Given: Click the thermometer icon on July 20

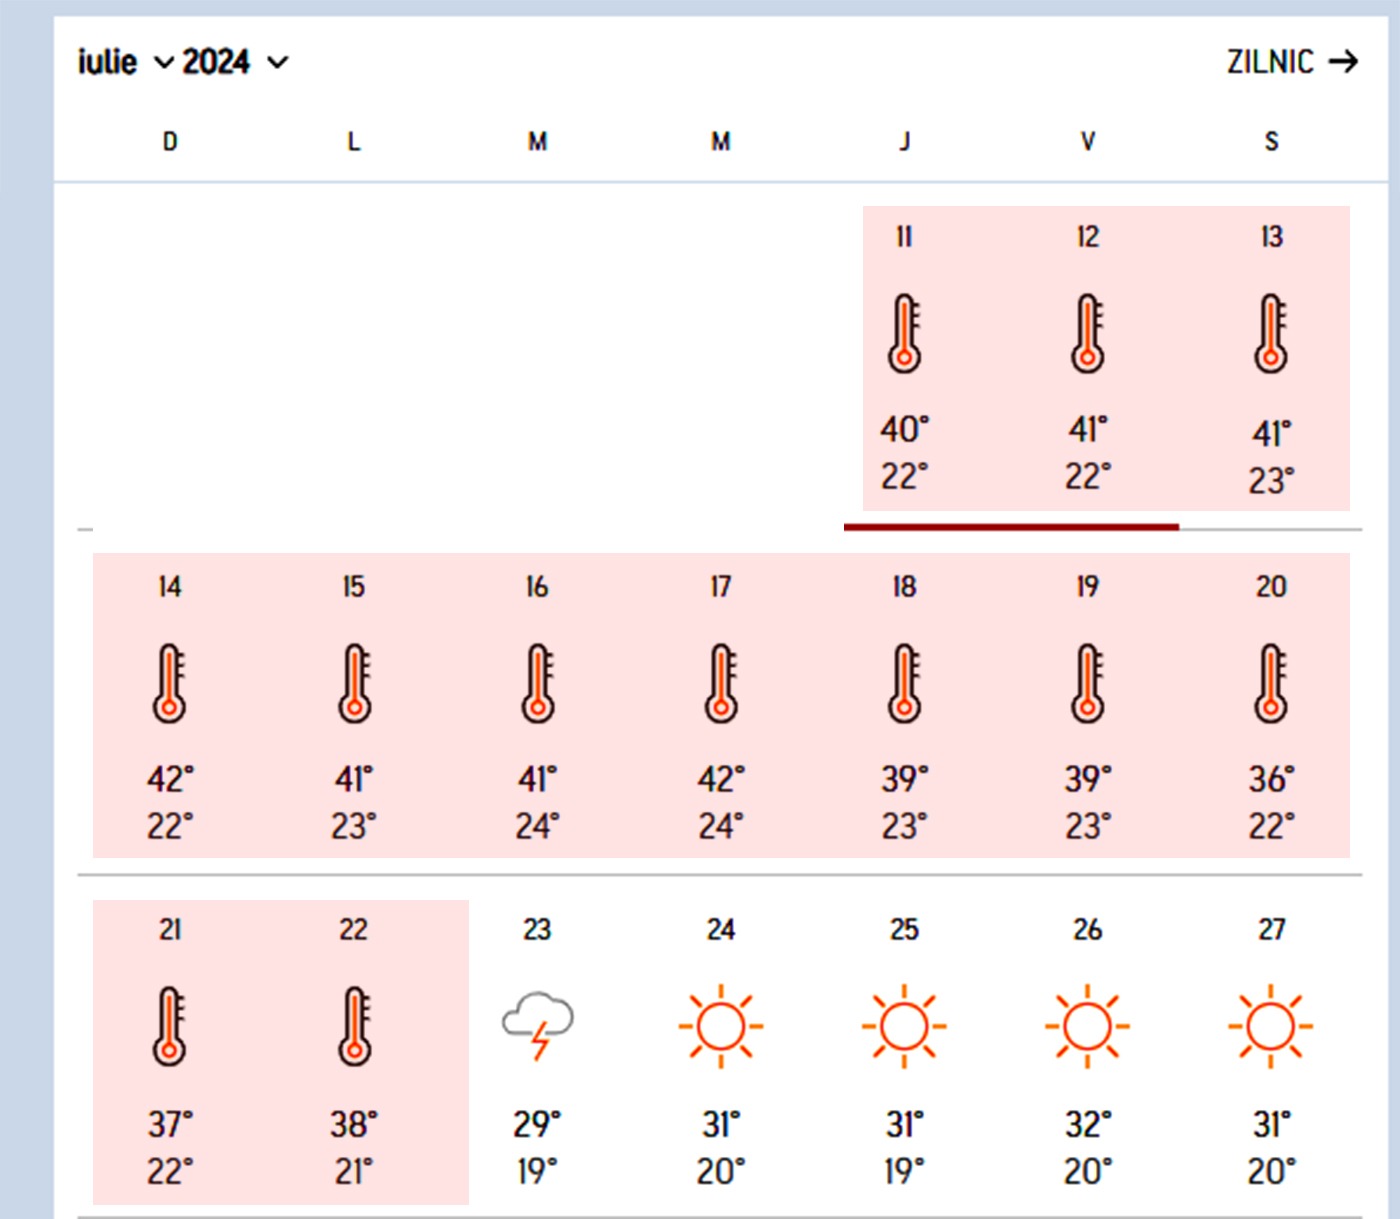Looking at the screenshot, I should pos(1270,681).
